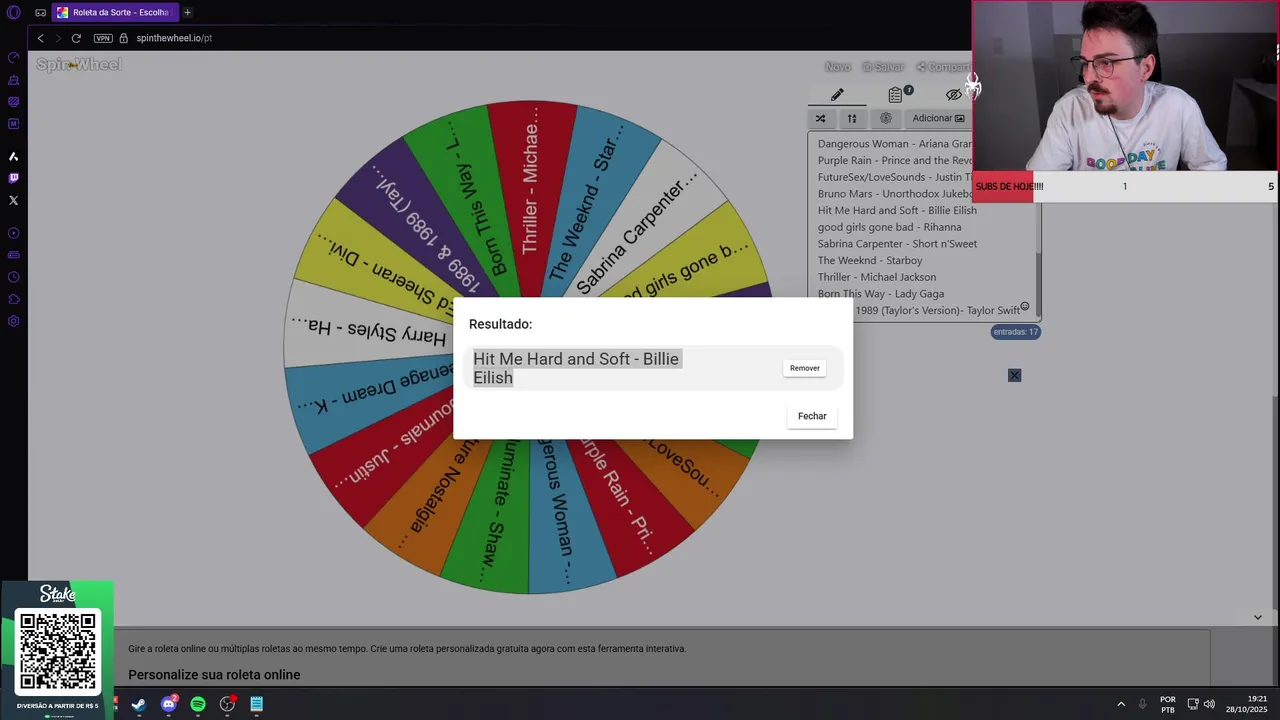
Task: Click the Opera GX logo icon
Action: coord(14,12)
